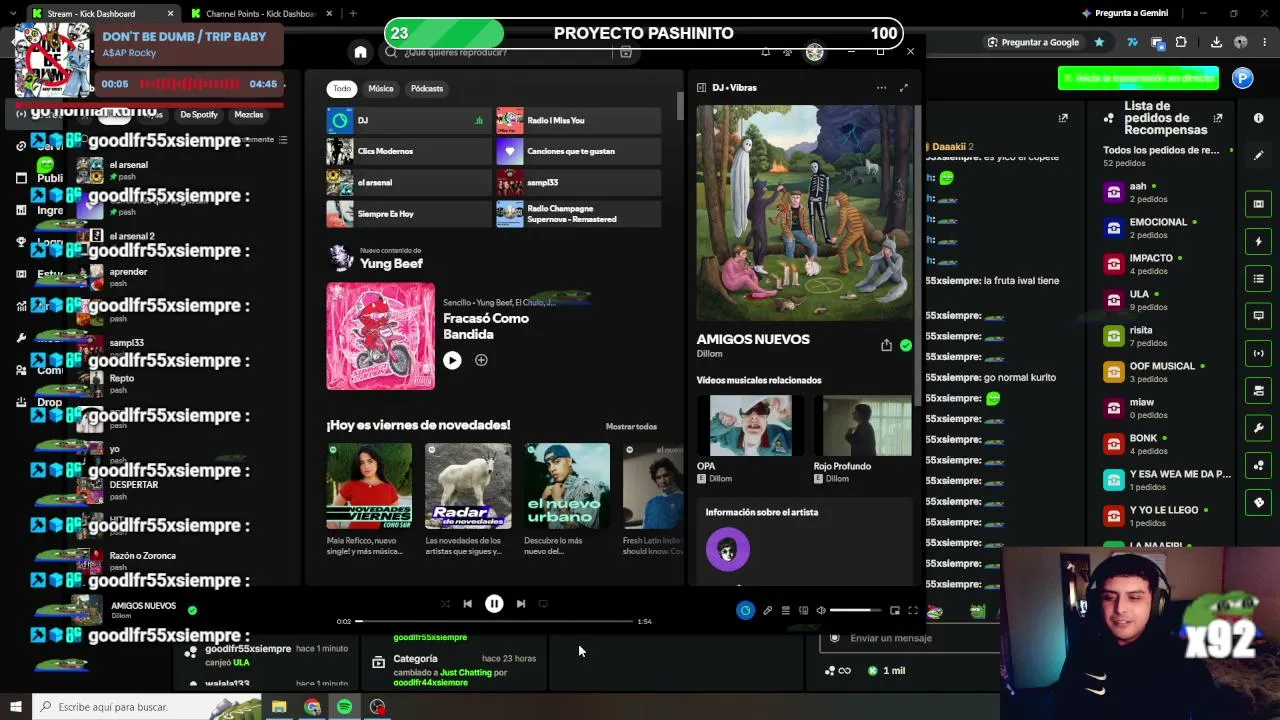The image size is (1280, 720).
Task: Open Kick rewards list in popout window
Action: click(x=1217, y=118)
